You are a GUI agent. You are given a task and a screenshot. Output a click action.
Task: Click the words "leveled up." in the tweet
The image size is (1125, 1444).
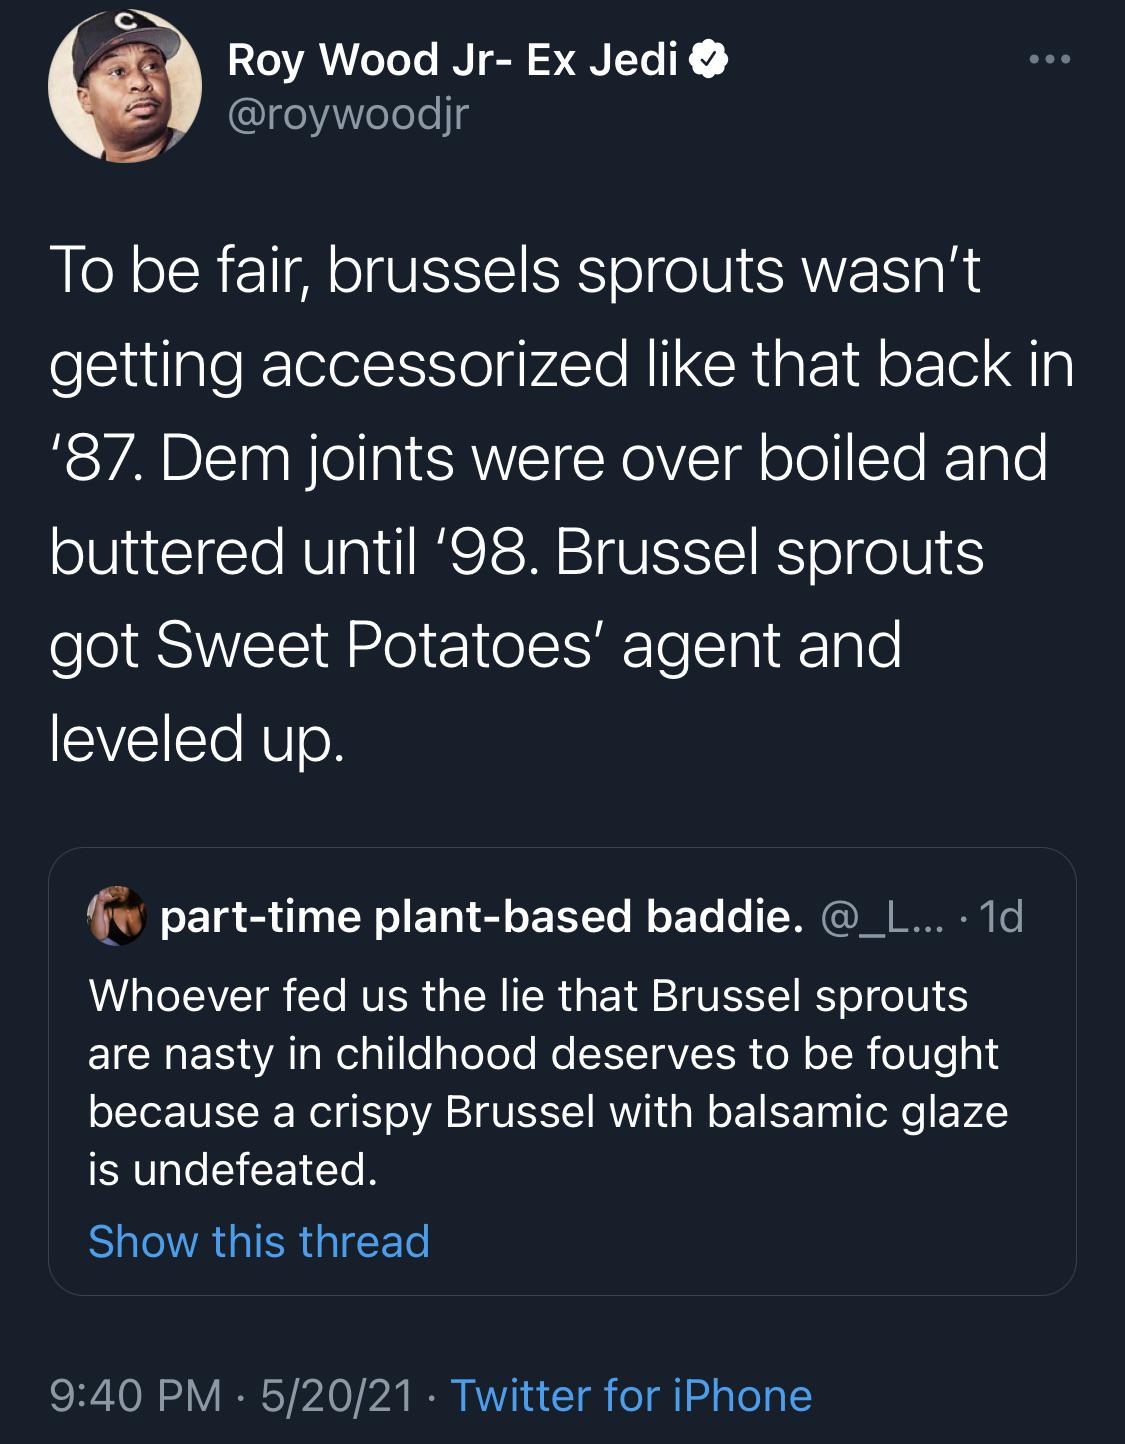(x=197, y=737)
